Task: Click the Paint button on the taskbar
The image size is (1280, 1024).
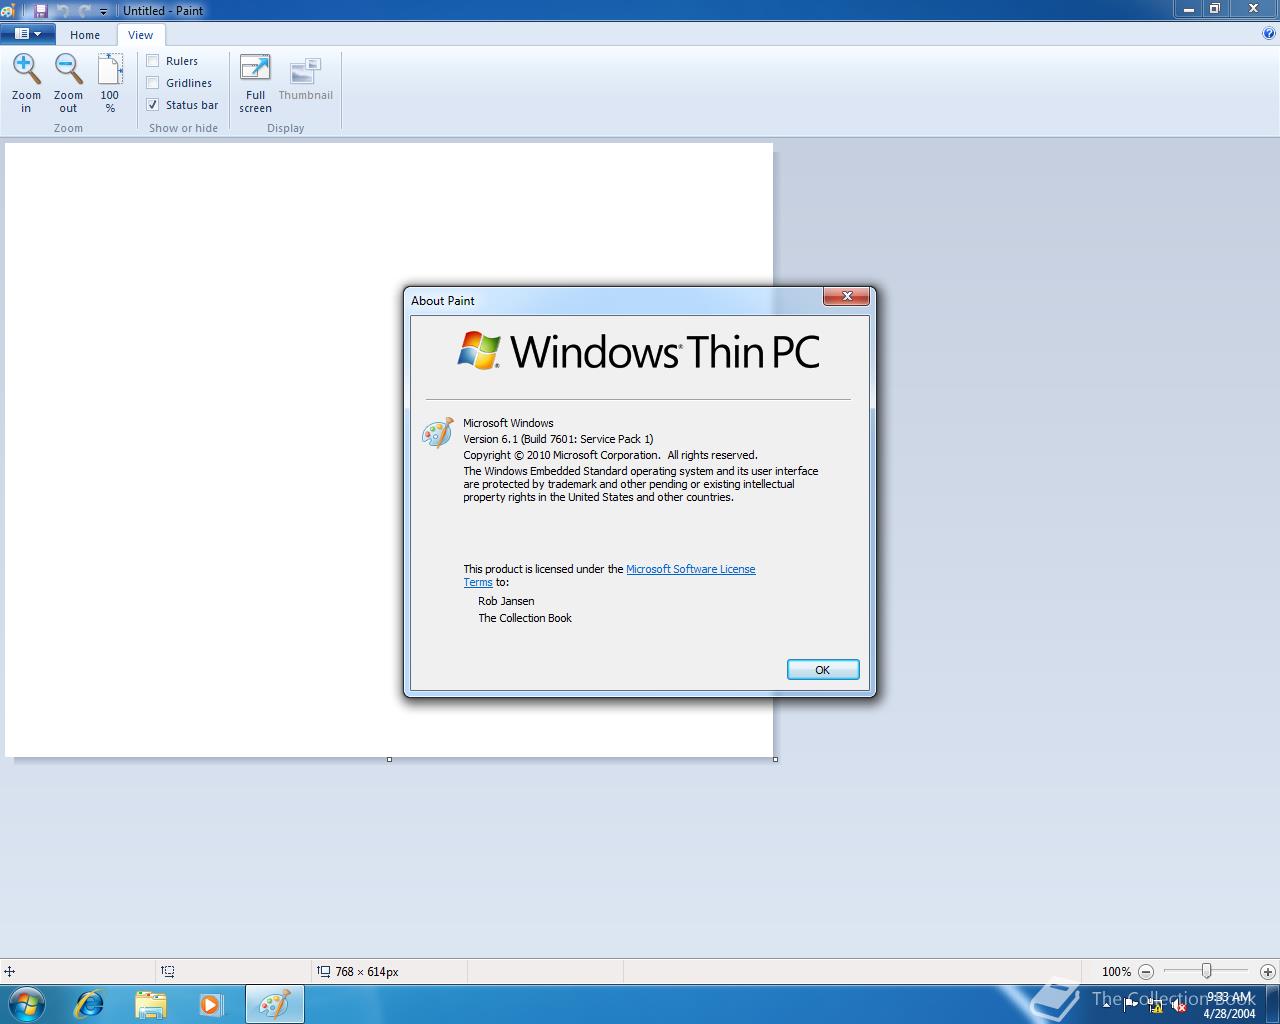Action: click(274, 1004)
